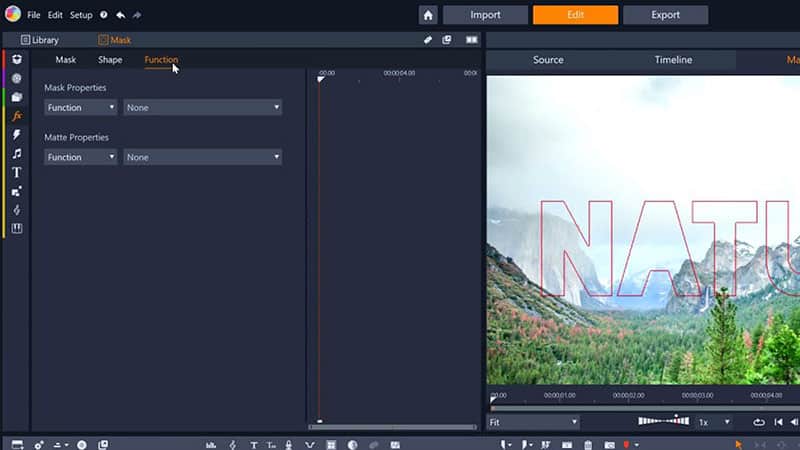Open the 1x playback speed dropdown
Image resolution: width=800 pixels, height=450 pixels.
coord(714,422)
